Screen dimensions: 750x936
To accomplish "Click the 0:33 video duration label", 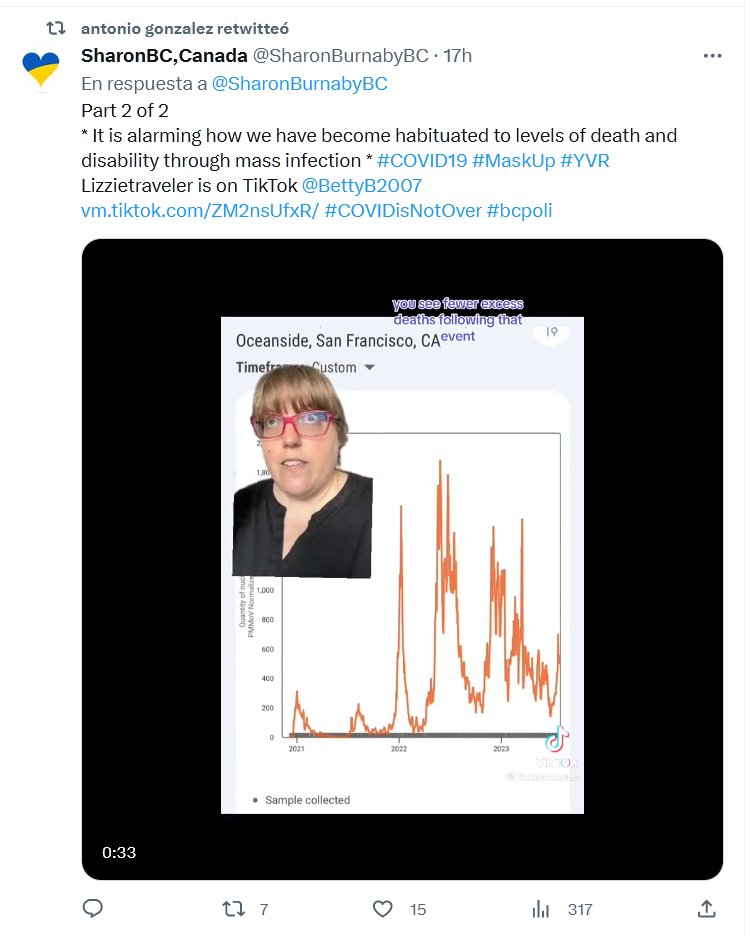I will pyautogui.click(x=119, y=852).
